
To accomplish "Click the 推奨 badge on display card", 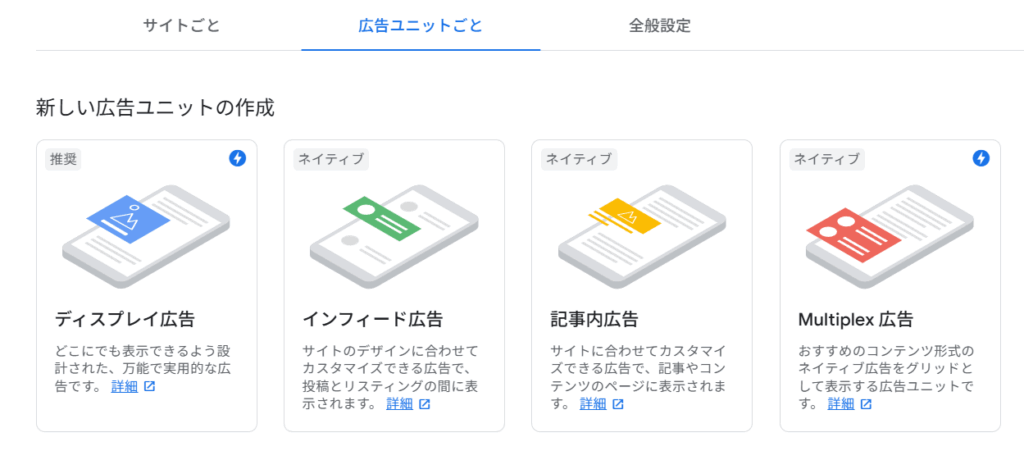I will pyautogui.click(x=63, y=159).
